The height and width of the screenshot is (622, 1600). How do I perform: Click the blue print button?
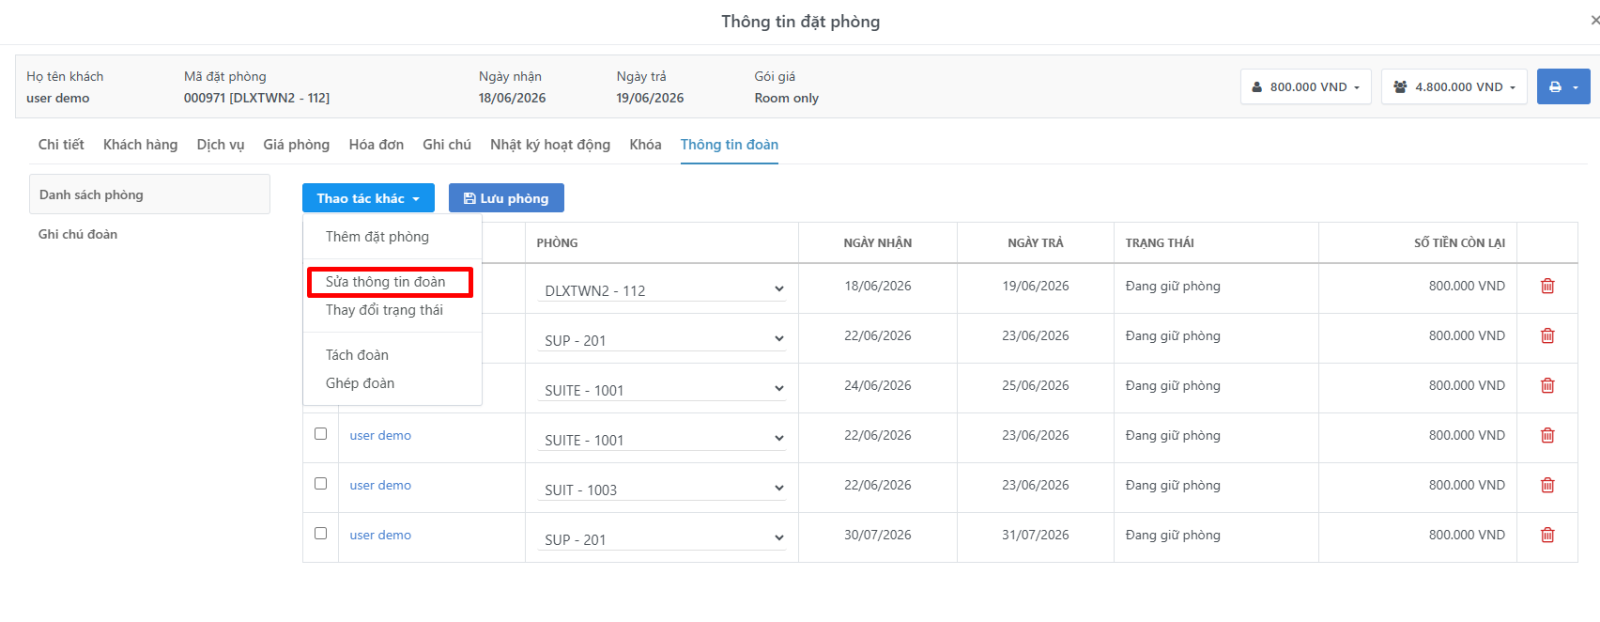click(x=1563, y=87)
